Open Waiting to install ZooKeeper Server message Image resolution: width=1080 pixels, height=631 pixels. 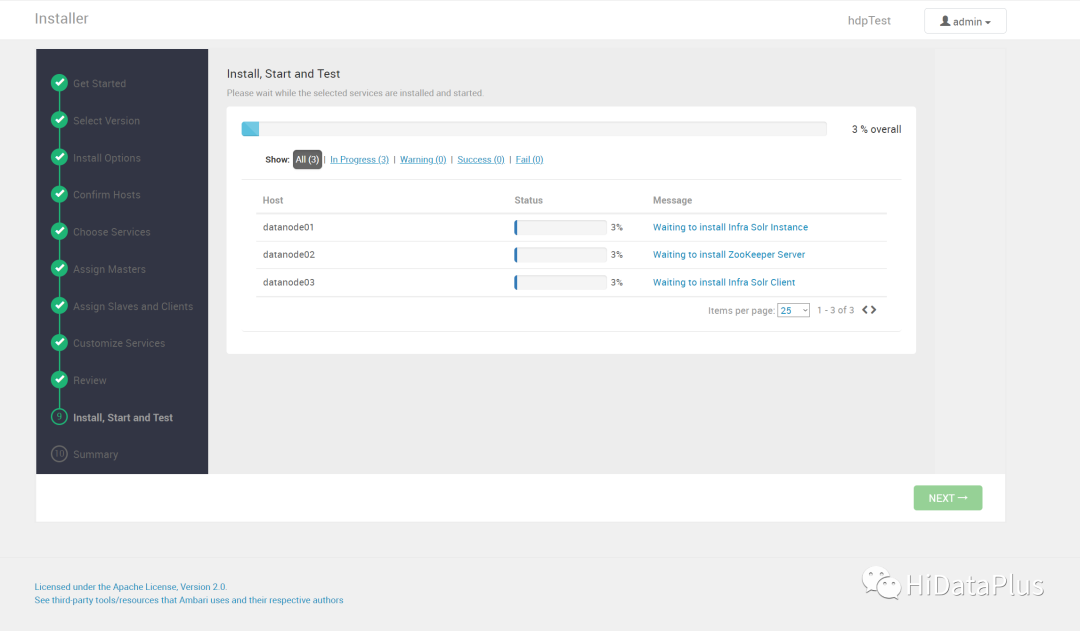click(x=728, y=255)
